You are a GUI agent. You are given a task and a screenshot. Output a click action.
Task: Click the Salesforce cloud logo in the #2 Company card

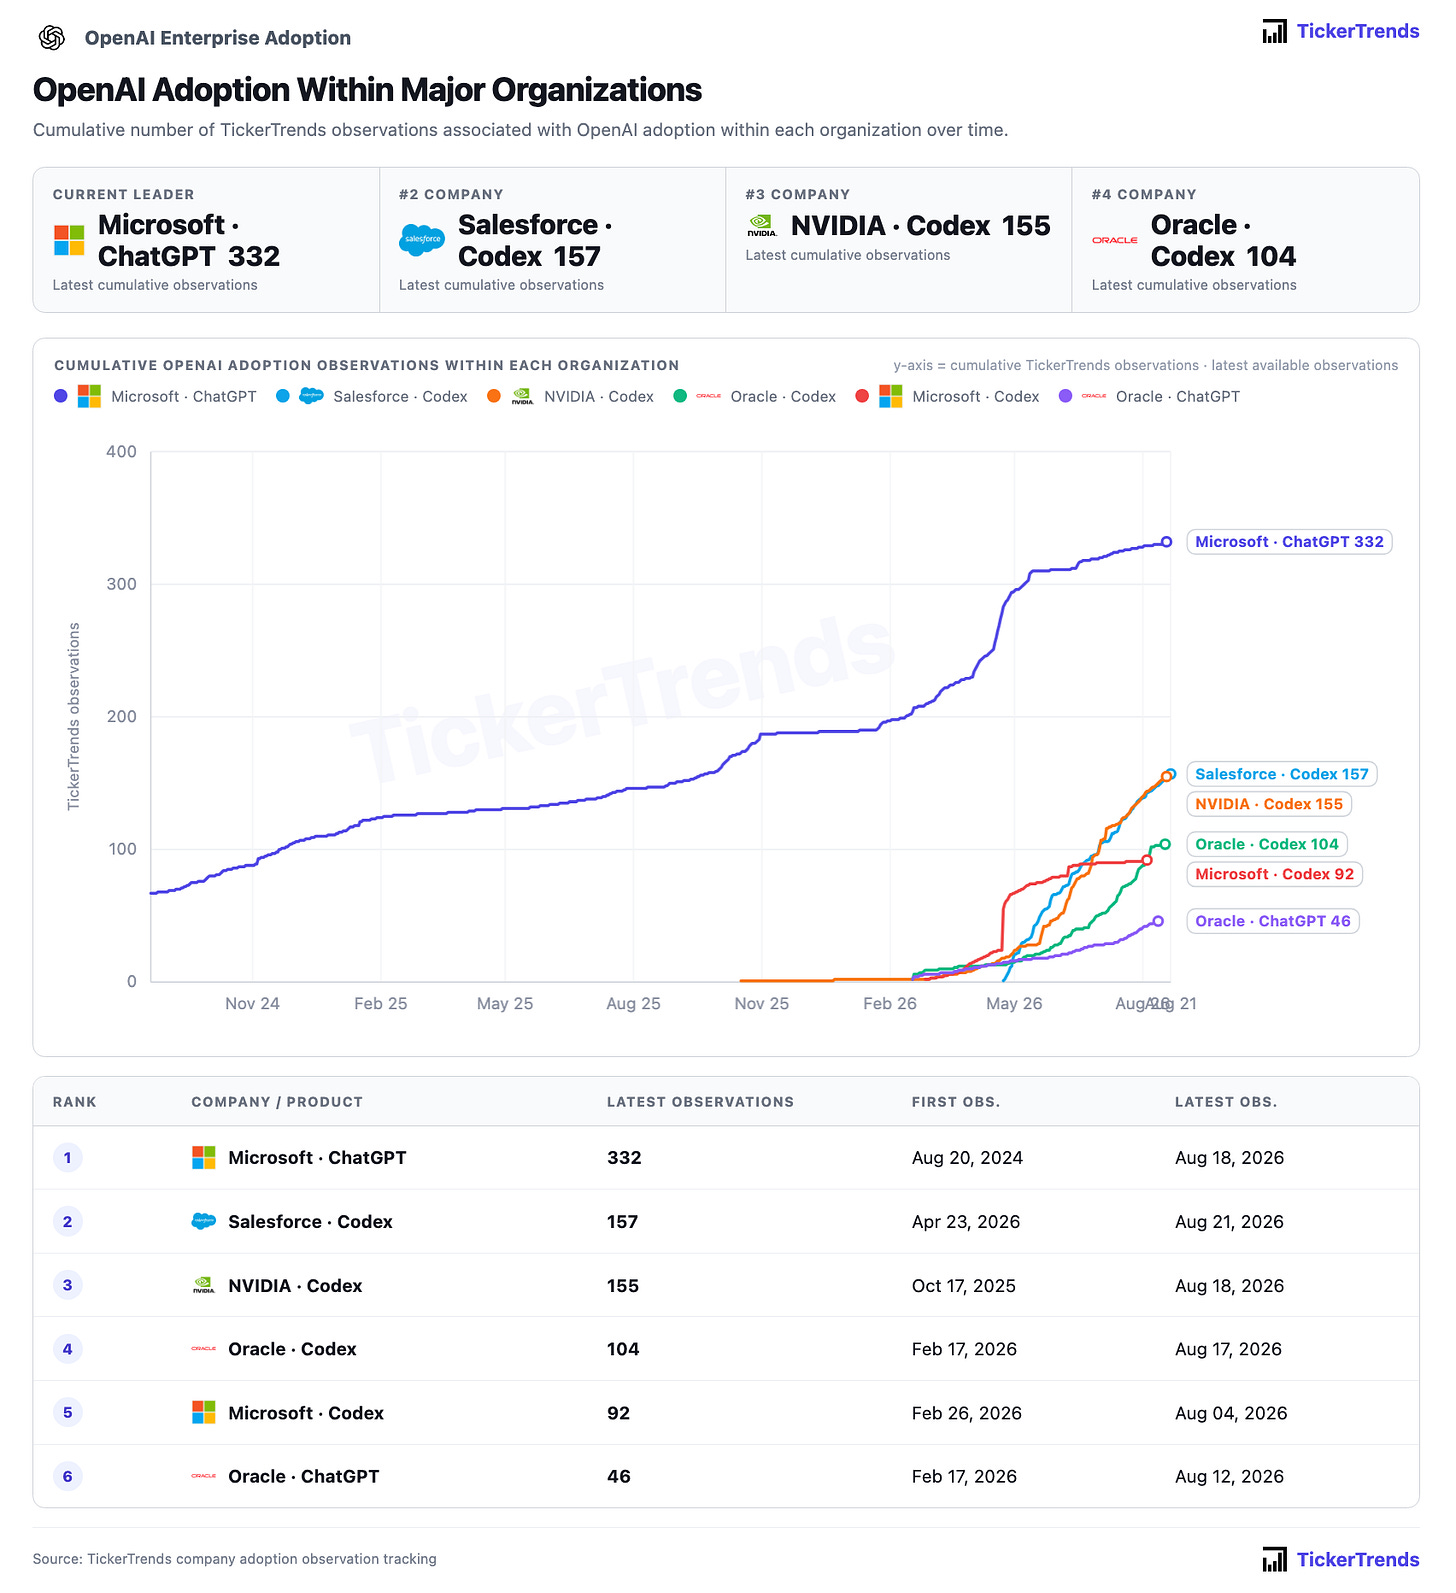pos(422,240)
